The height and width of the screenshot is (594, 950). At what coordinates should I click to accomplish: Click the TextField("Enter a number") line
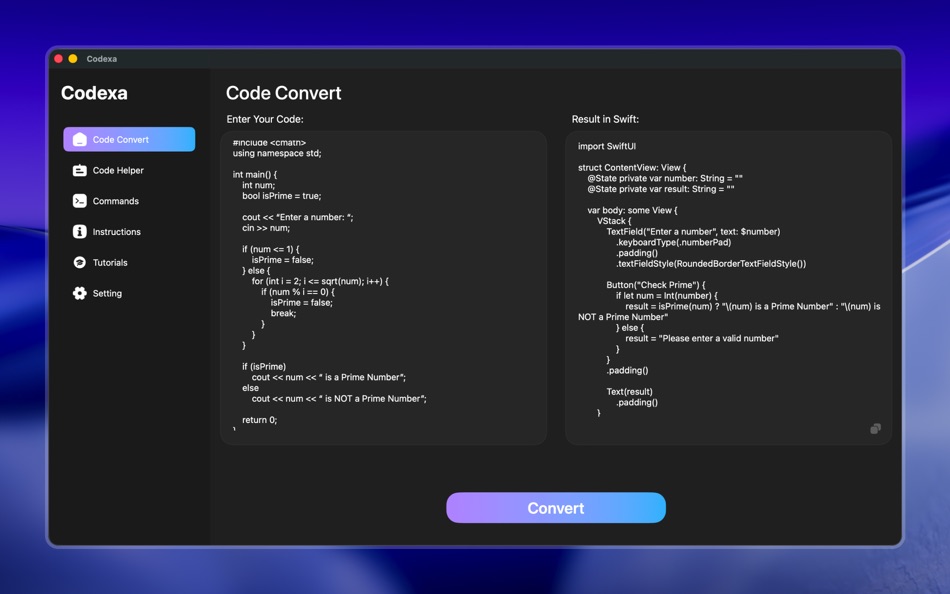coord(693,232)
